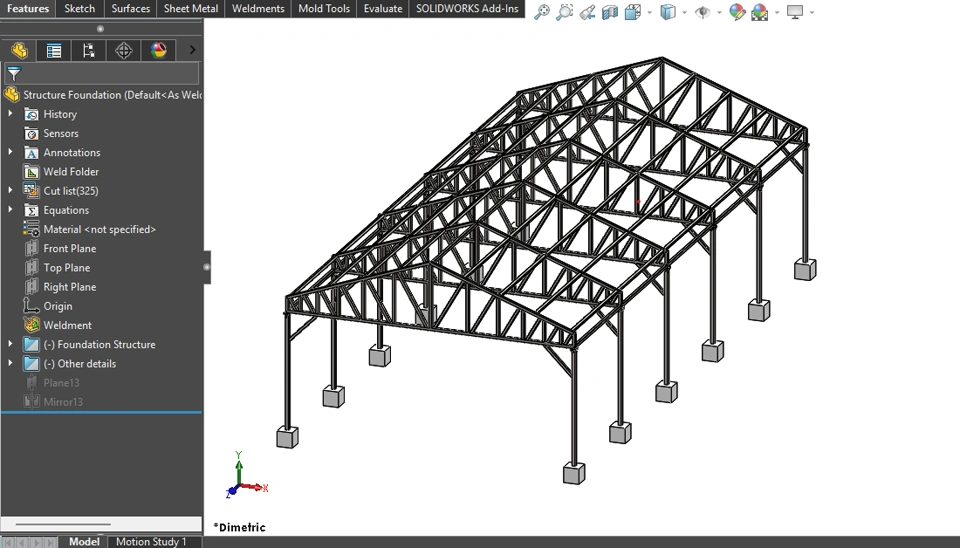Click the jump-to-first-tab arrow button
960x548 pixels.
(x=7, y=542)
